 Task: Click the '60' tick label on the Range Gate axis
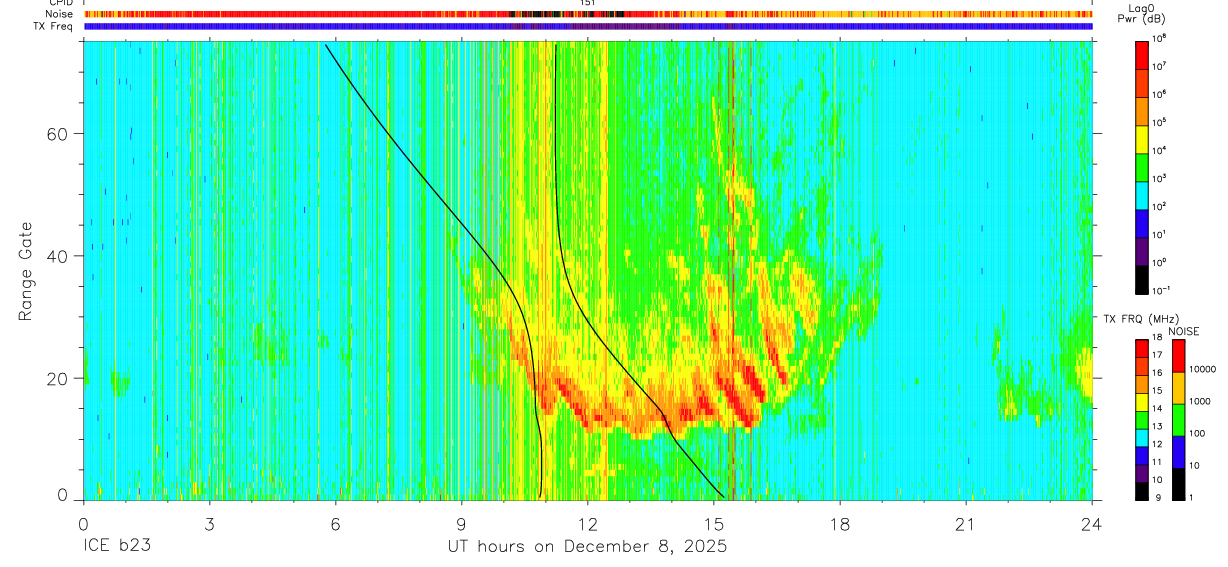56,134
